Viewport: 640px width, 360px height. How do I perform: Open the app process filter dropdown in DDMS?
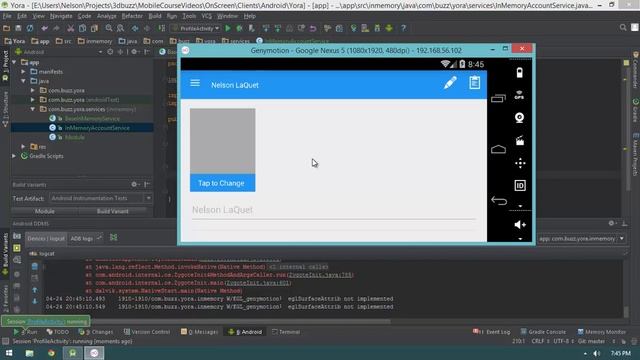click(582, 238)
